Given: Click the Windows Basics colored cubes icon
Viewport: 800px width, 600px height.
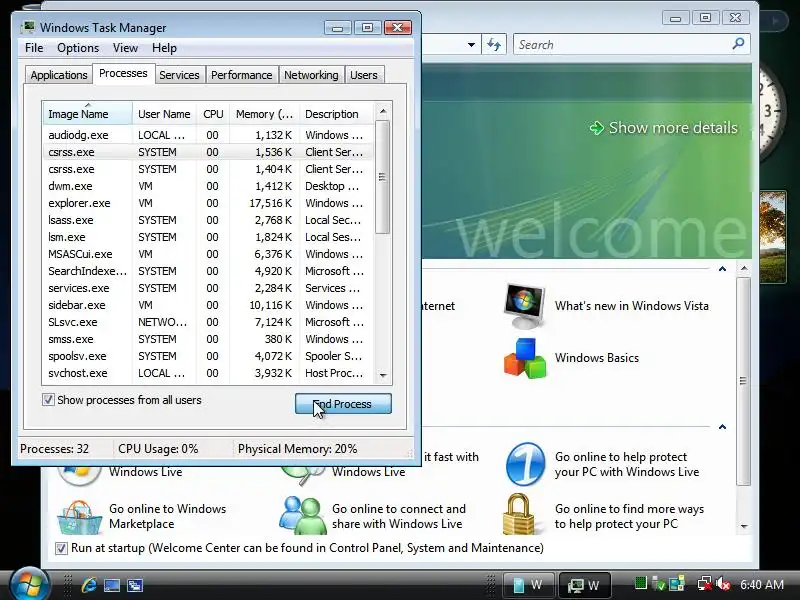Looking at the screenshot, I should coord(524,358).
